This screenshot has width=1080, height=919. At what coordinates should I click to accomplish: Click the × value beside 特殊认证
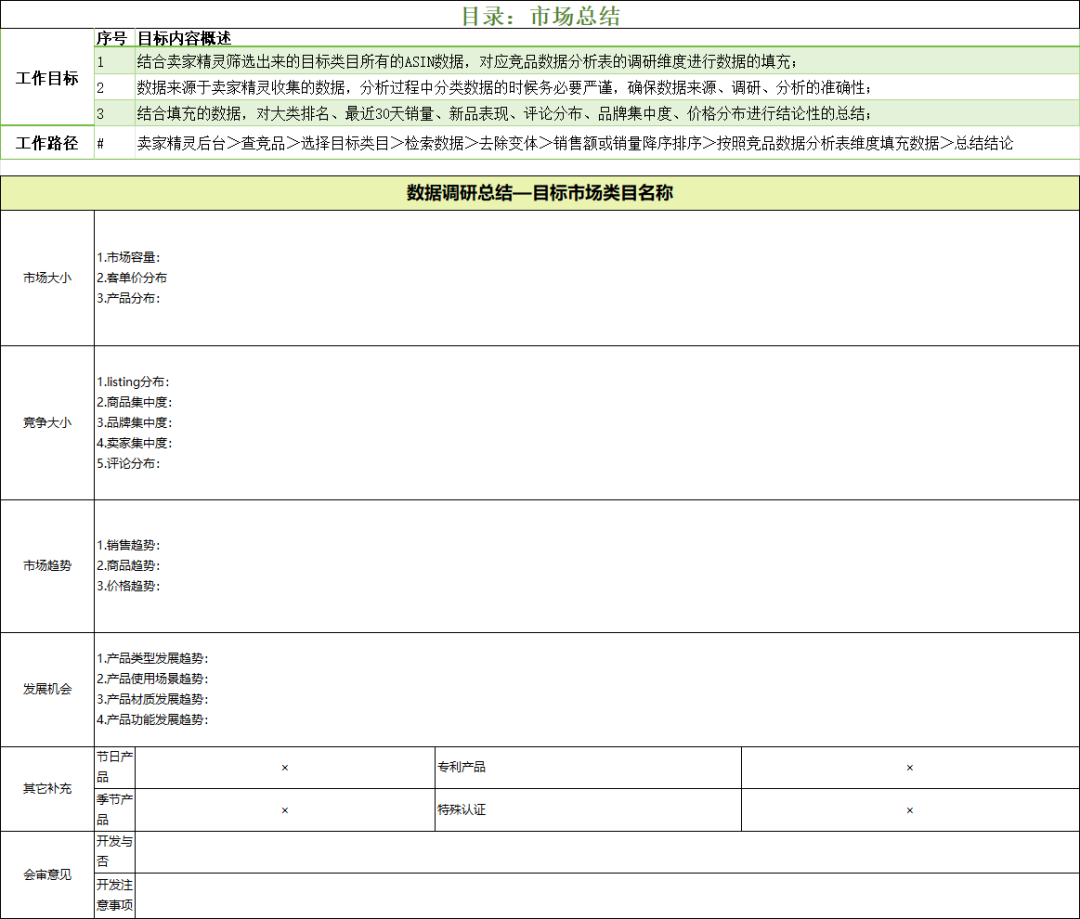click(910, 810)
